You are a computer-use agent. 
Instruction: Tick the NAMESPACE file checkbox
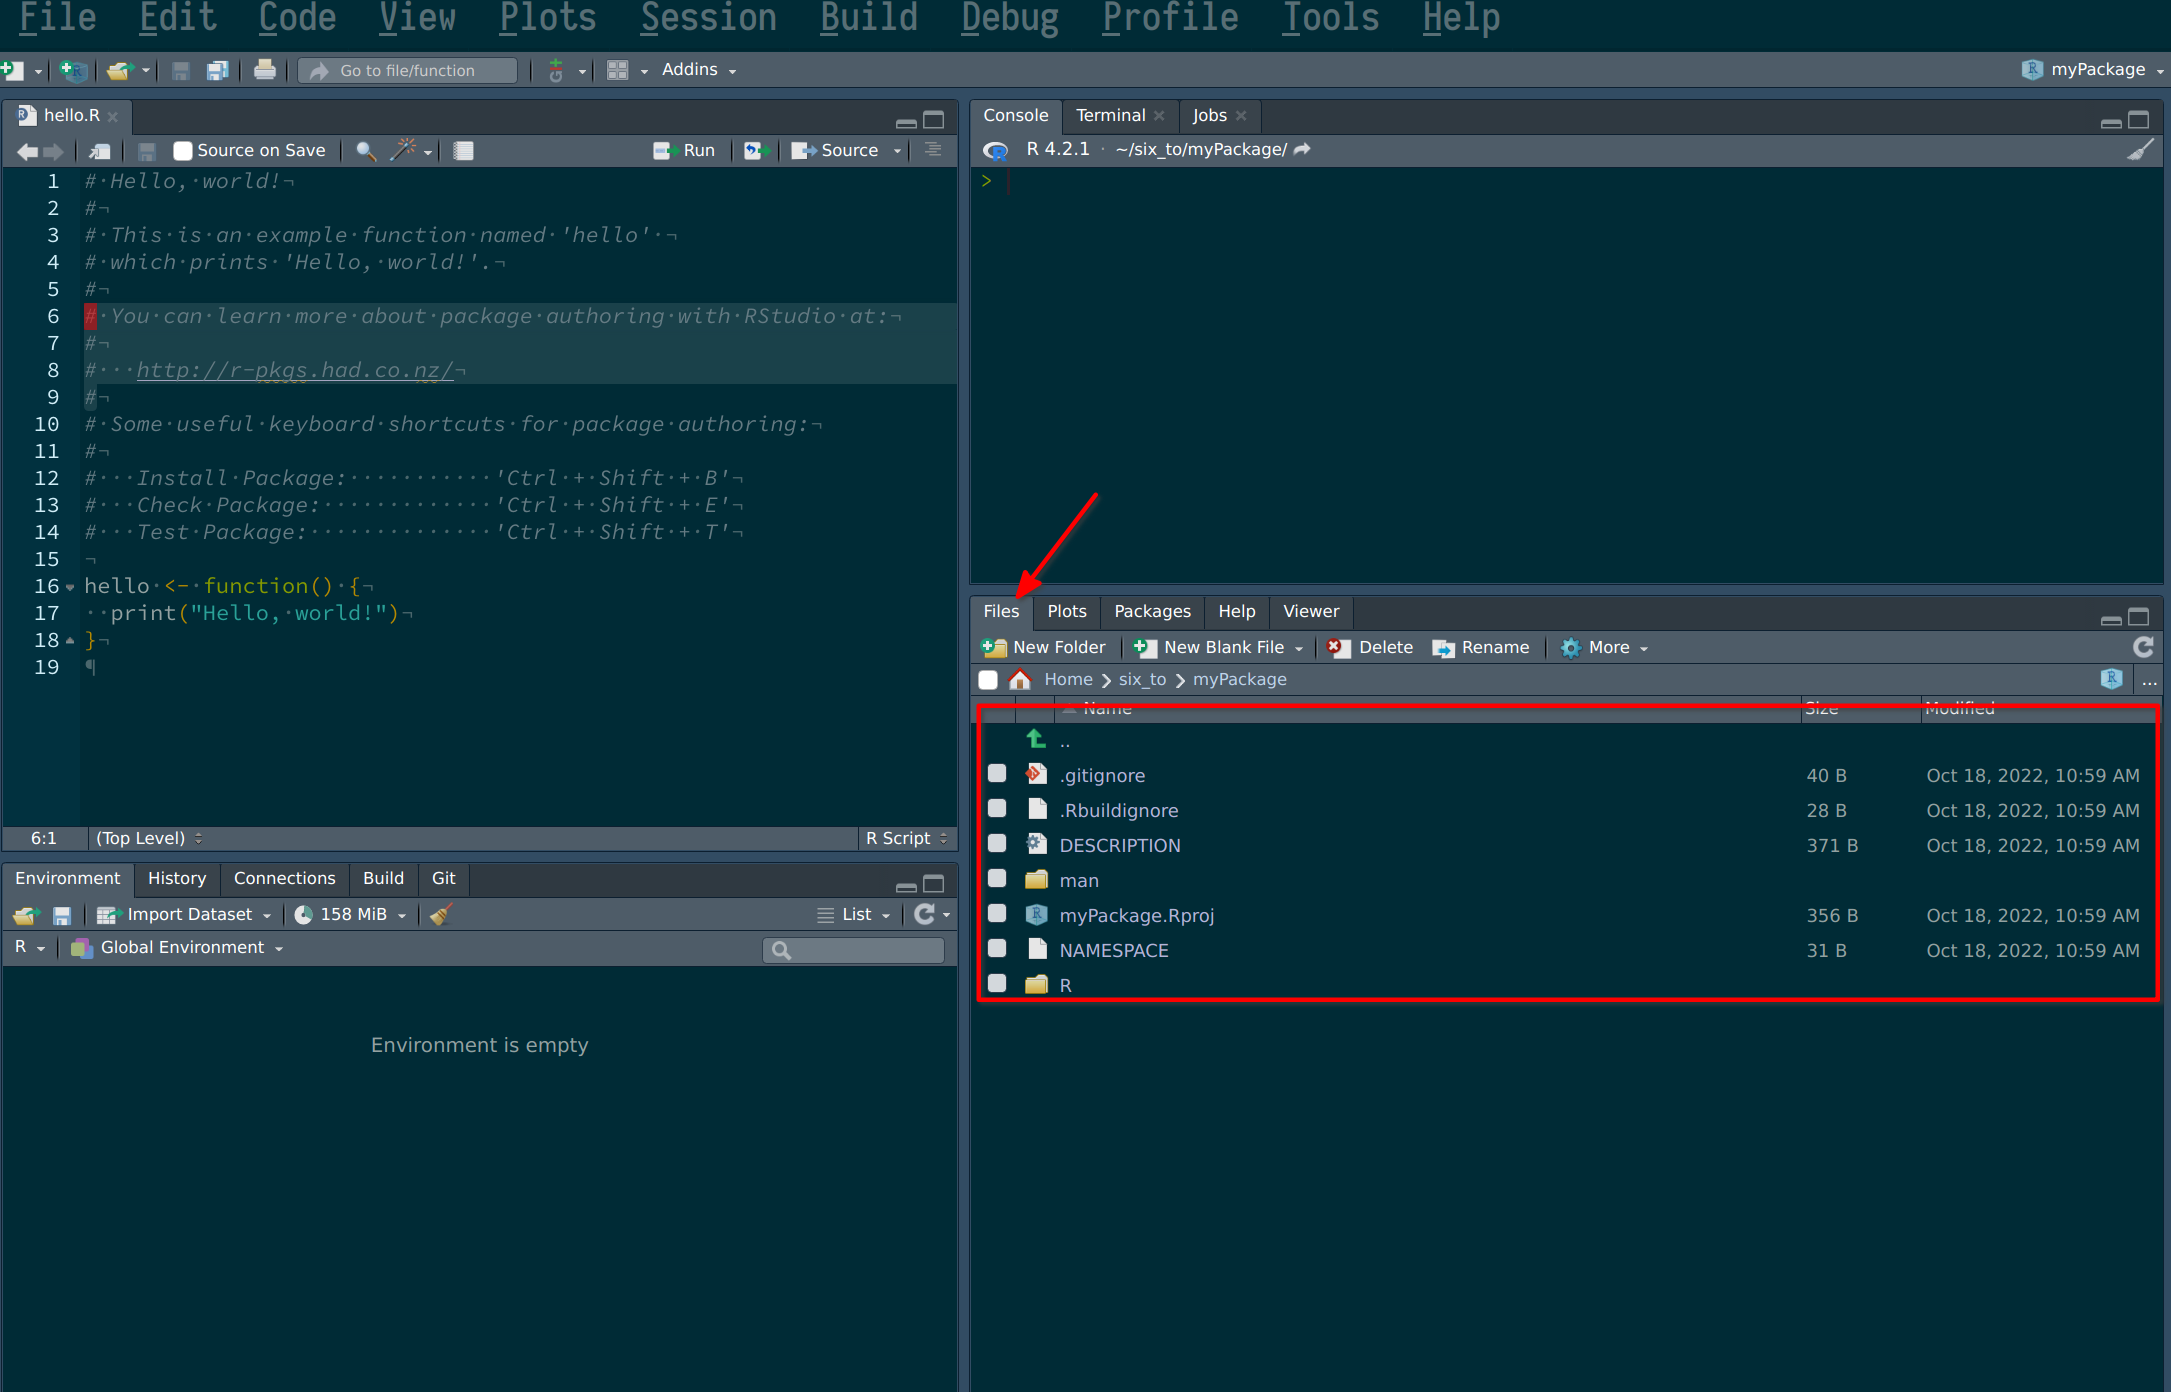997,948
